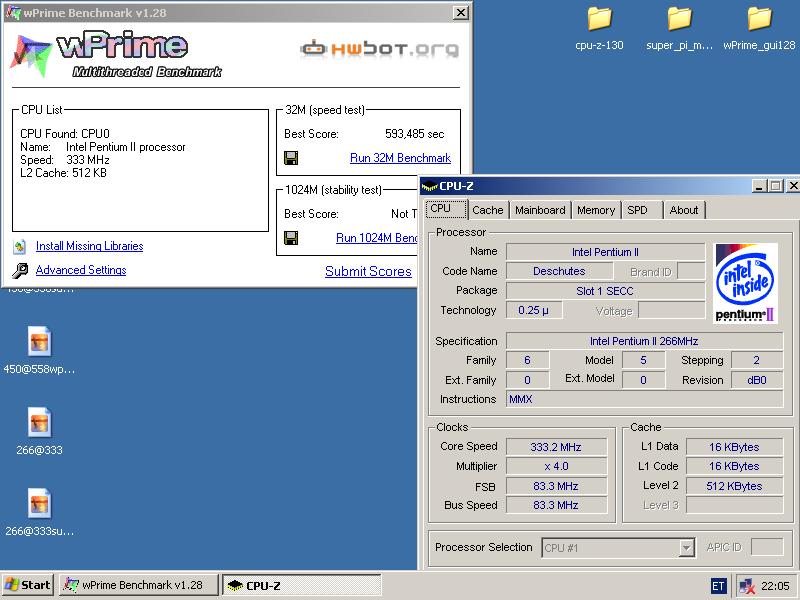The image size is (800, 600).
Task: Click the Package Slot 1 SECC field
Action: click(605, 291)
